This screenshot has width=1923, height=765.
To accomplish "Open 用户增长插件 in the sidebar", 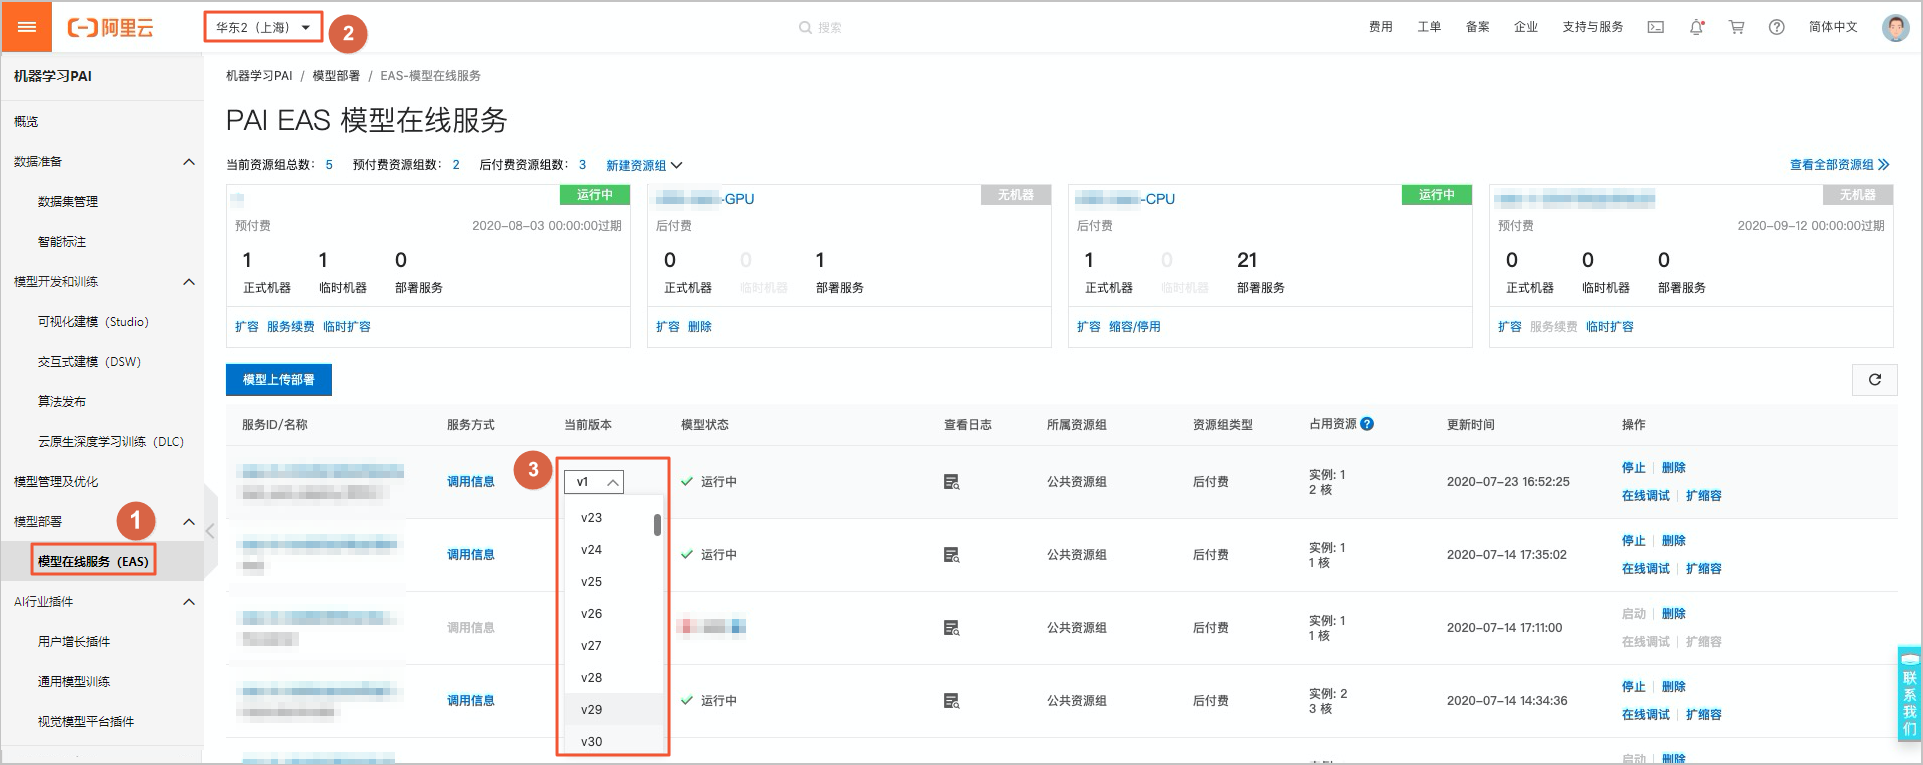I will (74, 642).
